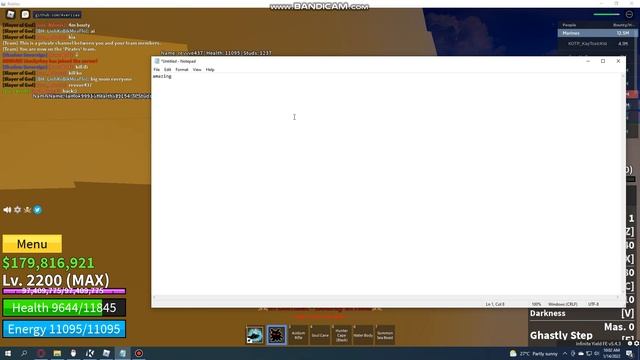Select the first hotbar item with blue icon
640x360 pixels.
click(x=255, y=335)
